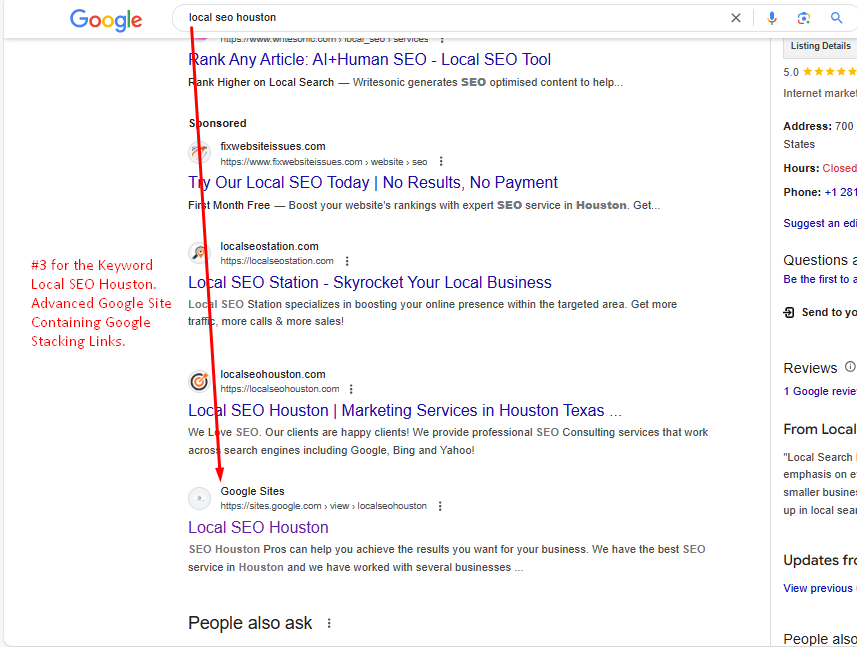Click URL 'https://localseostation.com'
857x647 pixels.
click(x=277, y=261)
